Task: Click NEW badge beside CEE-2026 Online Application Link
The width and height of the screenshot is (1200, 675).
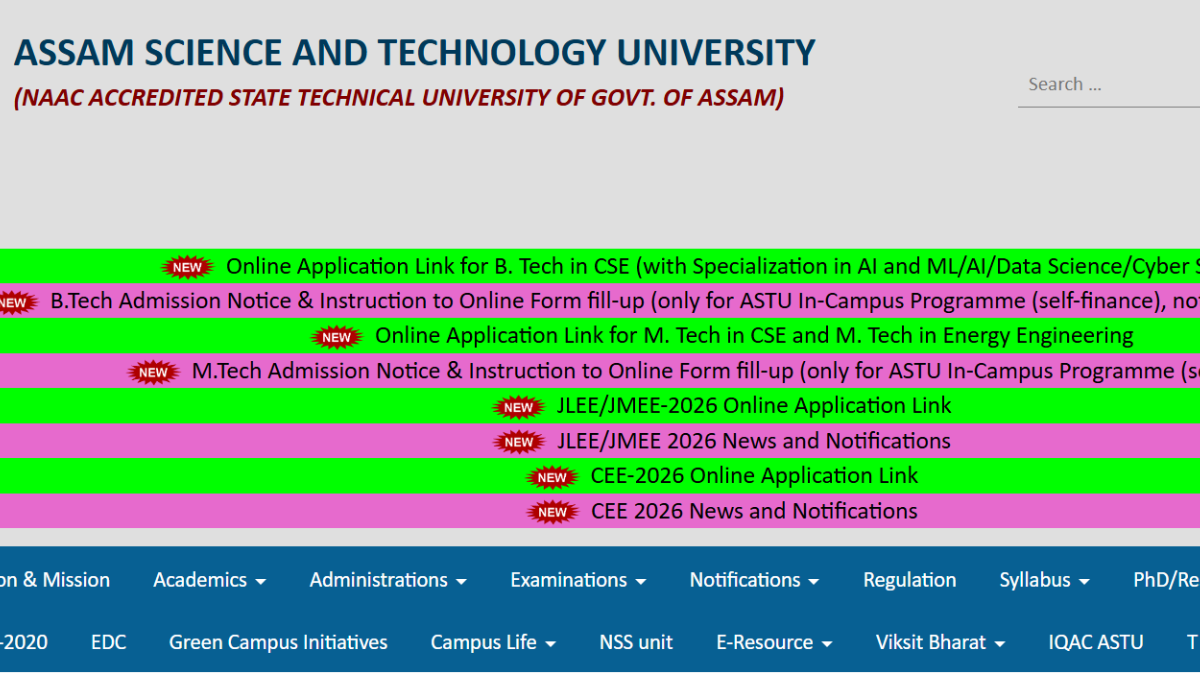Action: point(552,477)
